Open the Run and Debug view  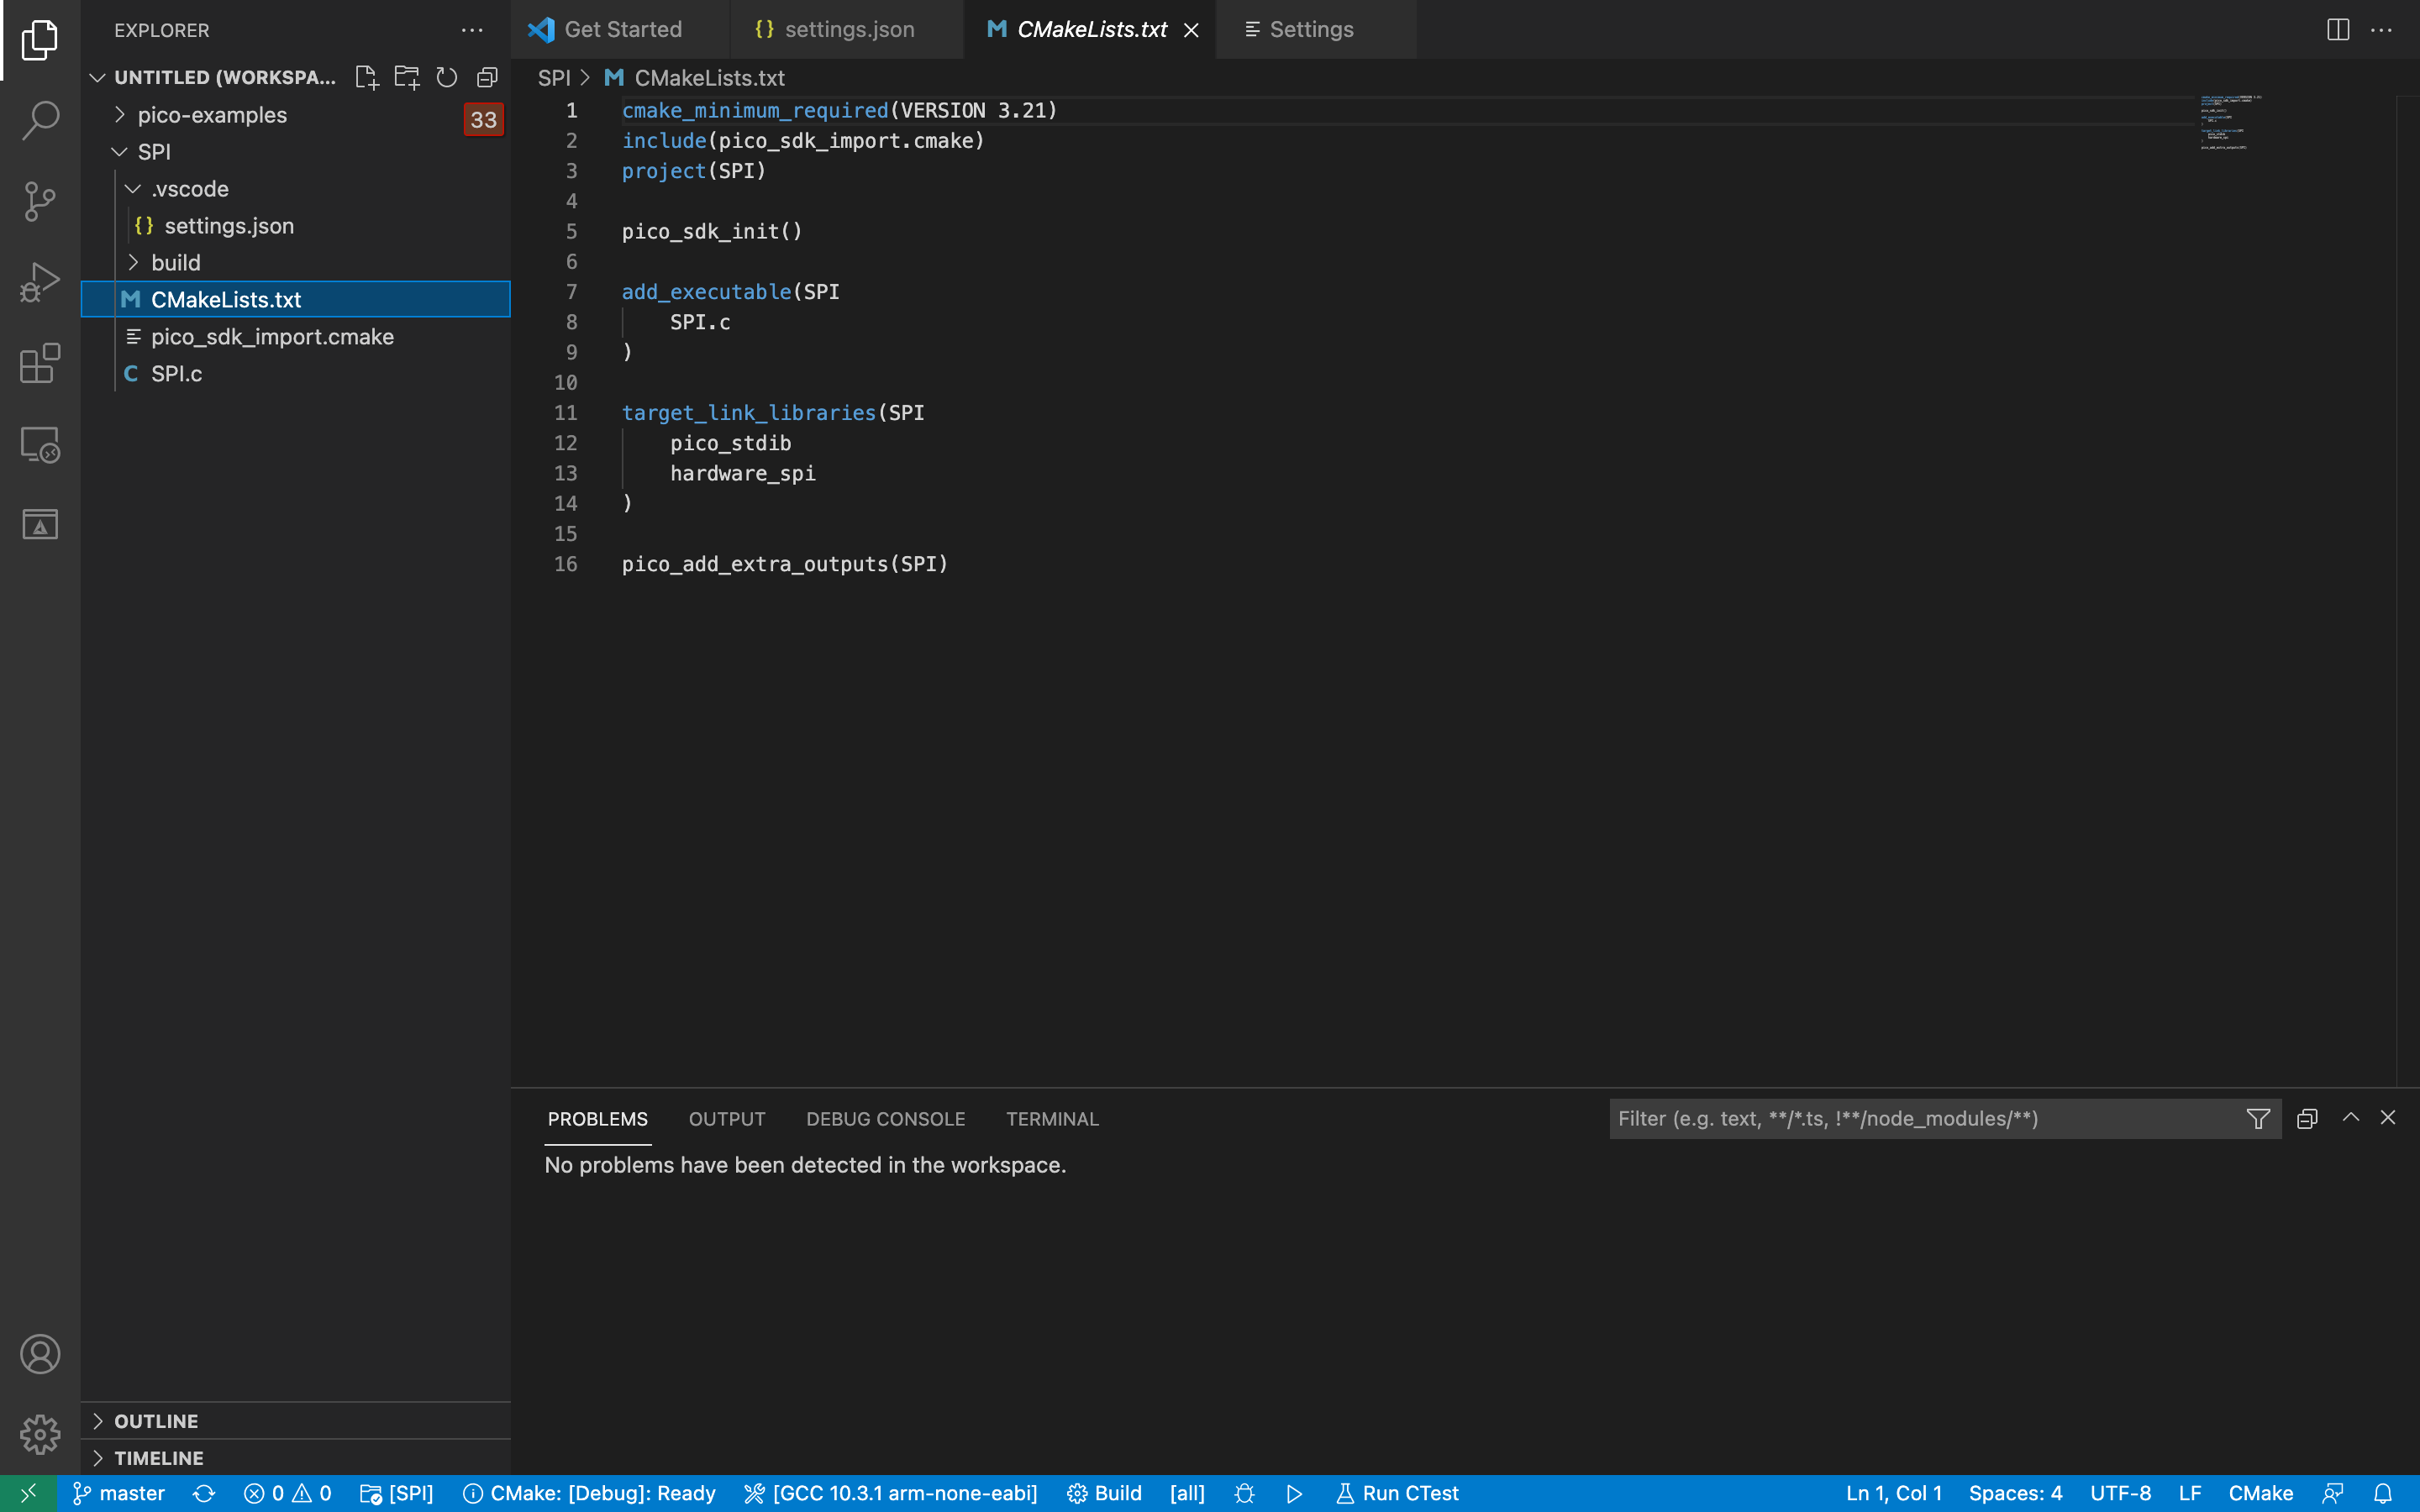pos(40,281)
